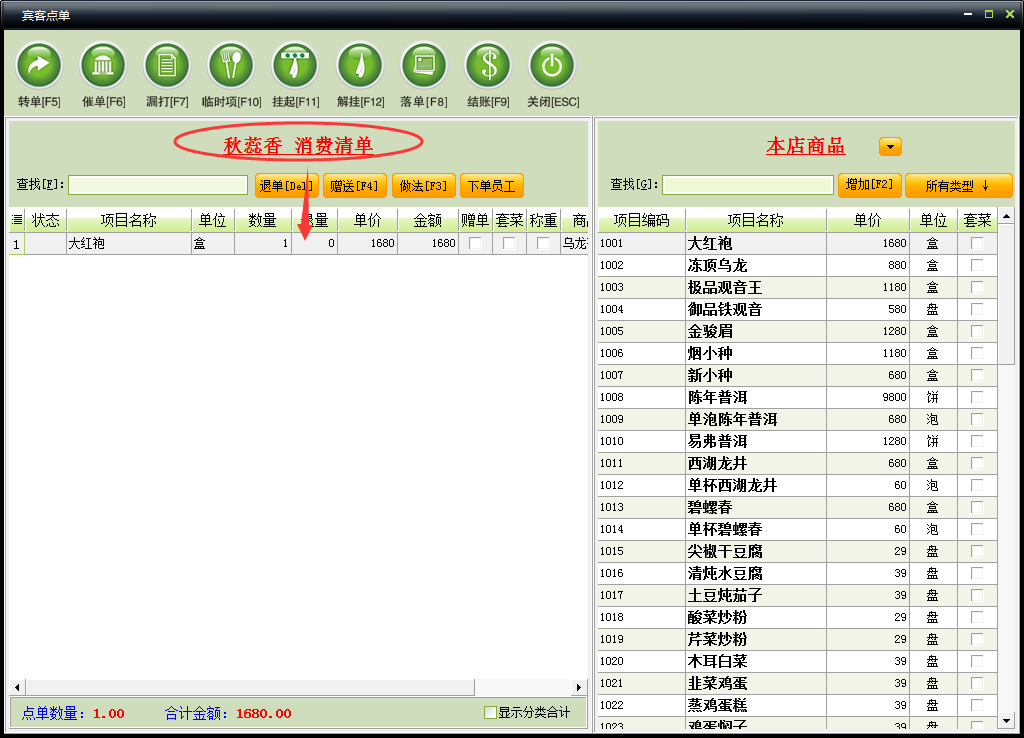Toggle 套菜 checkbox for 陈年普洱
This screenshot has height=738, width=1024.
pos(977,397)
